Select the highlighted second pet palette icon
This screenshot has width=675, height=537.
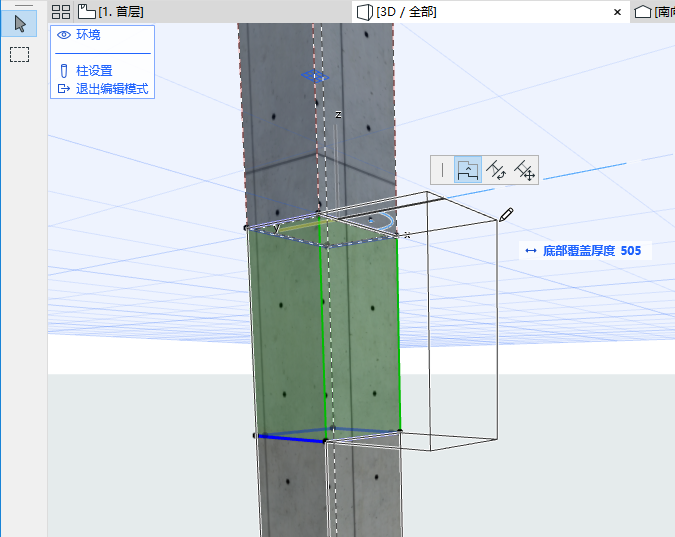468,170
